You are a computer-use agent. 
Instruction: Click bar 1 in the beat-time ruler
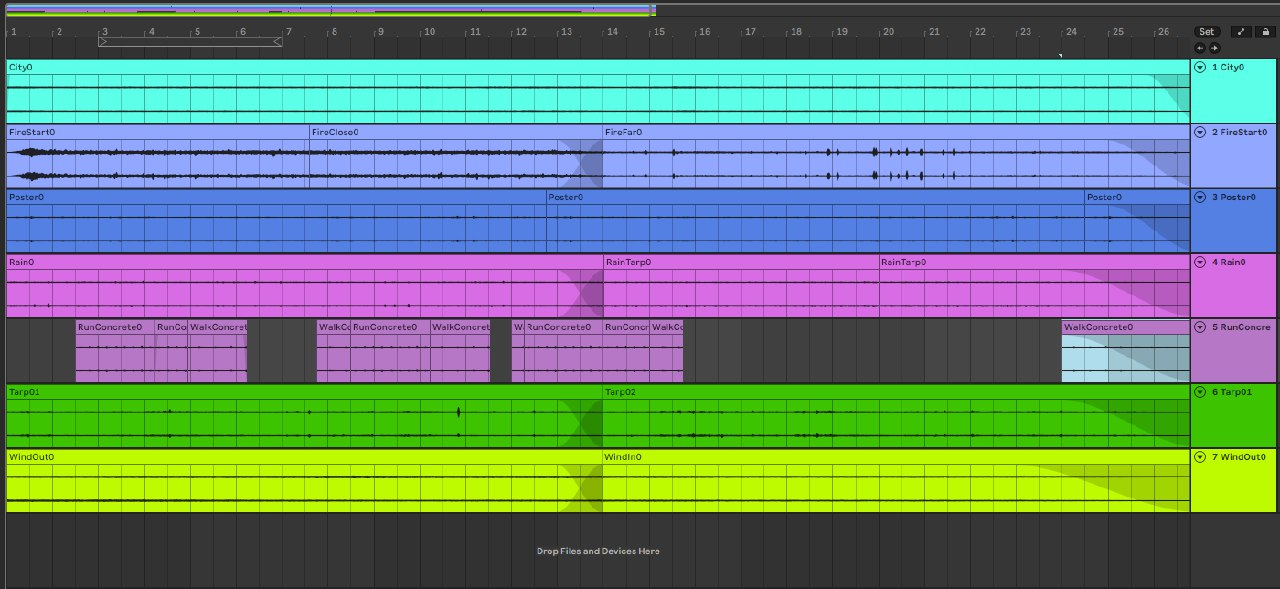(x=14, y=32)
